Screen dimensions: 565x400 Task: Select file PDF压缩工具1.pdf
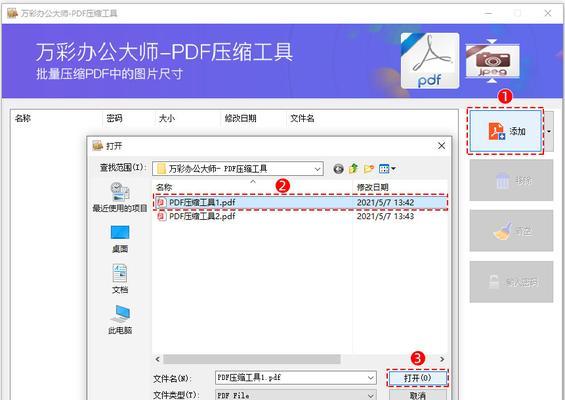tap(300, 202)
